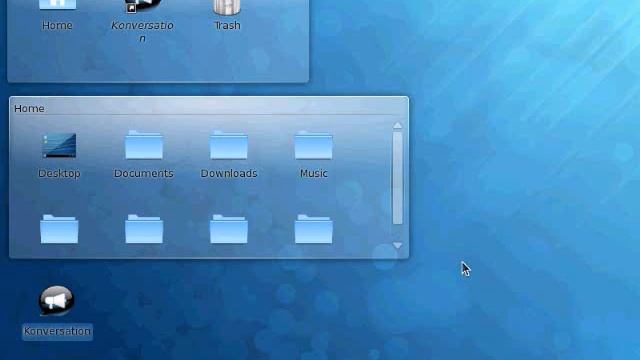The width and height of the screenshot is (640, 360).
Task: Open the Downloads folder in Home widget
Action: coord(229,145)
